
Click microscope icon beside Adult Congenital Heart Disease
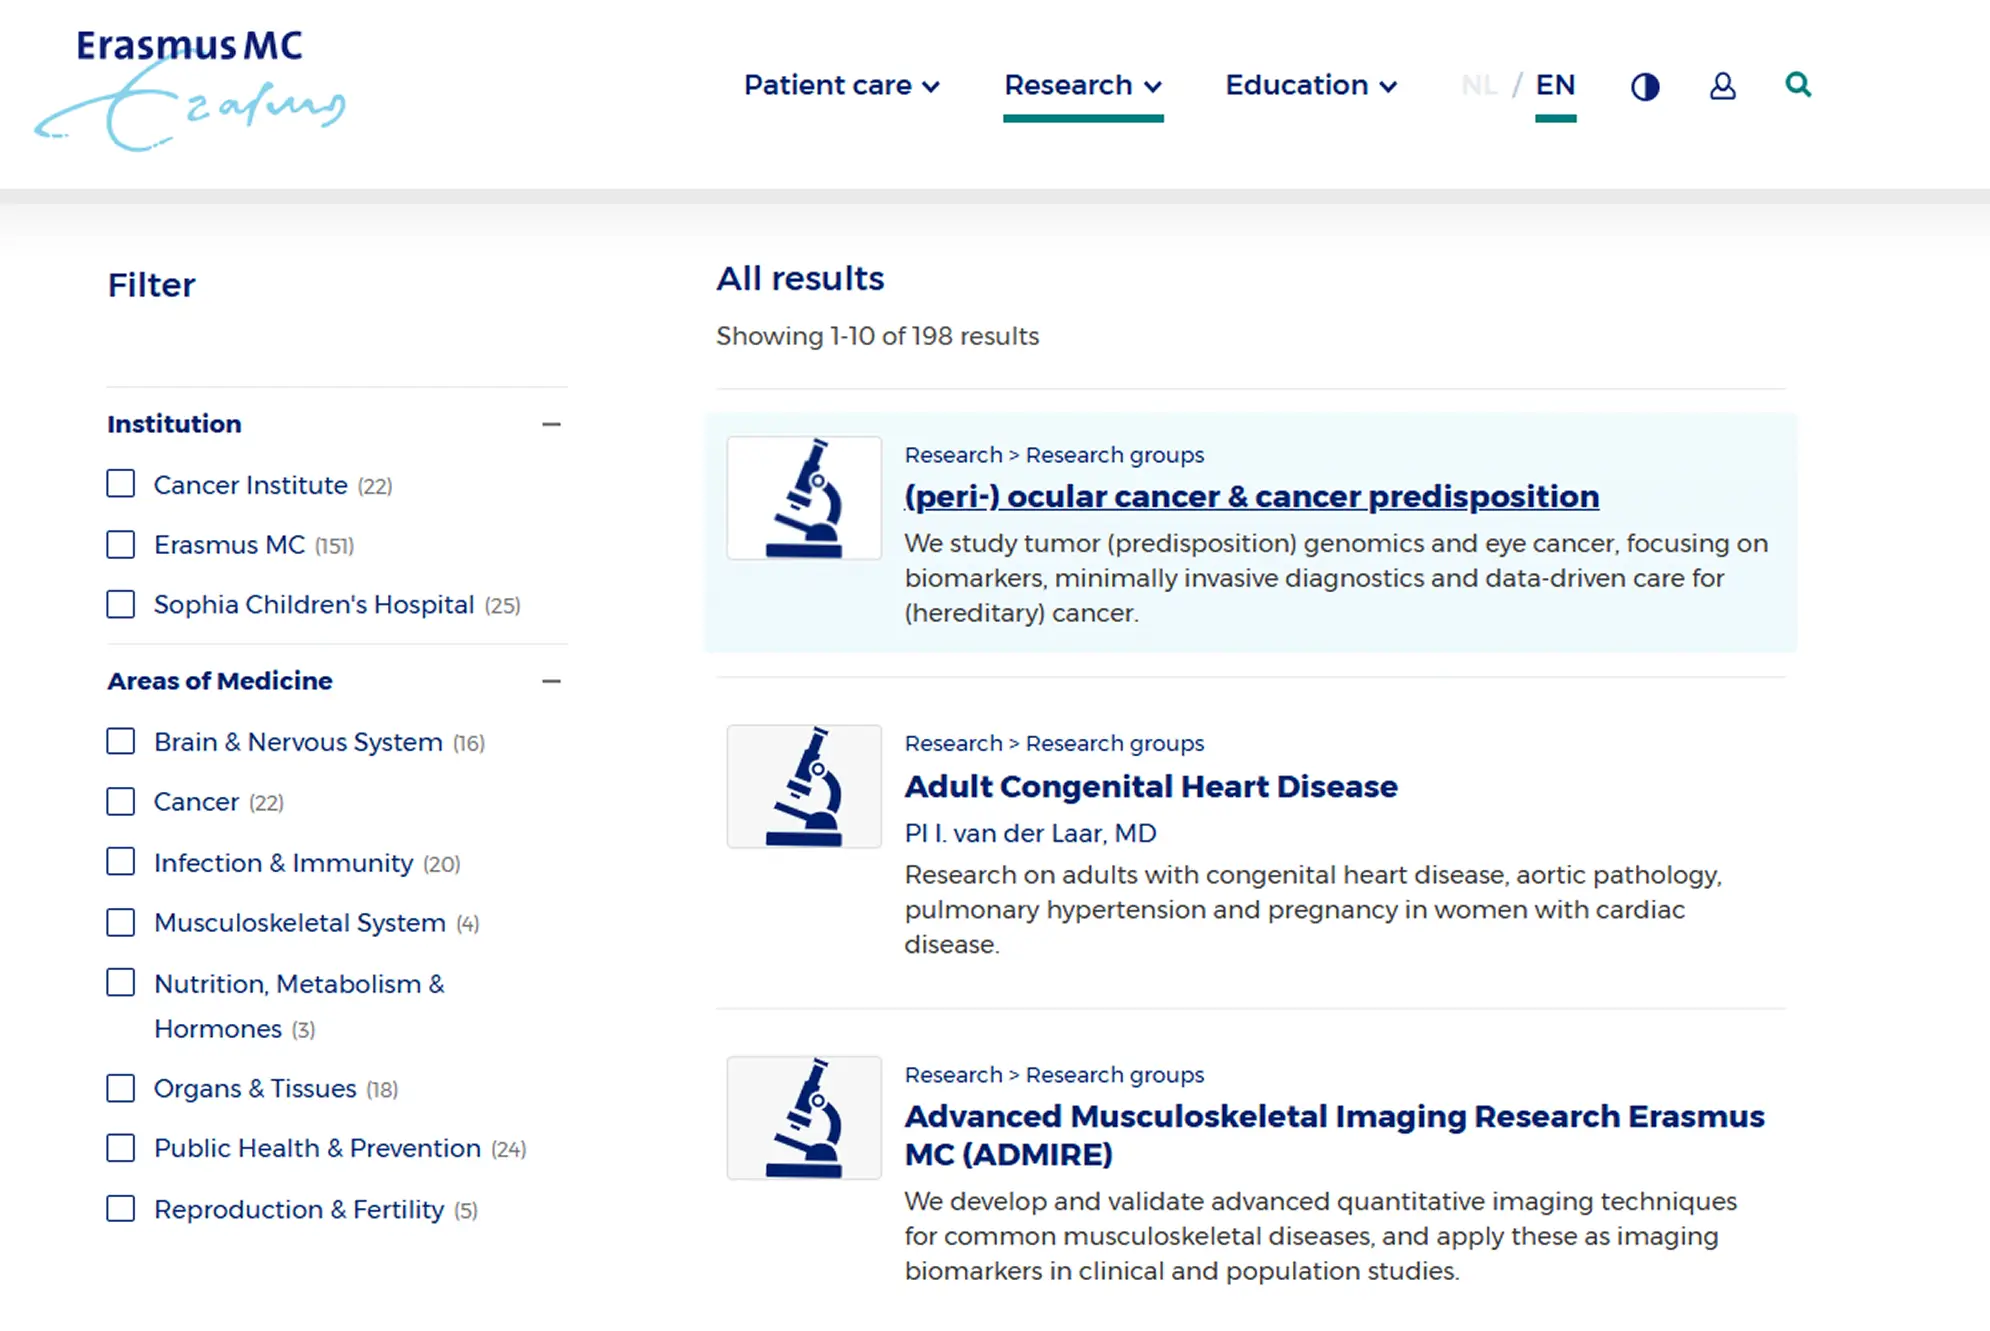pos(804,787)
